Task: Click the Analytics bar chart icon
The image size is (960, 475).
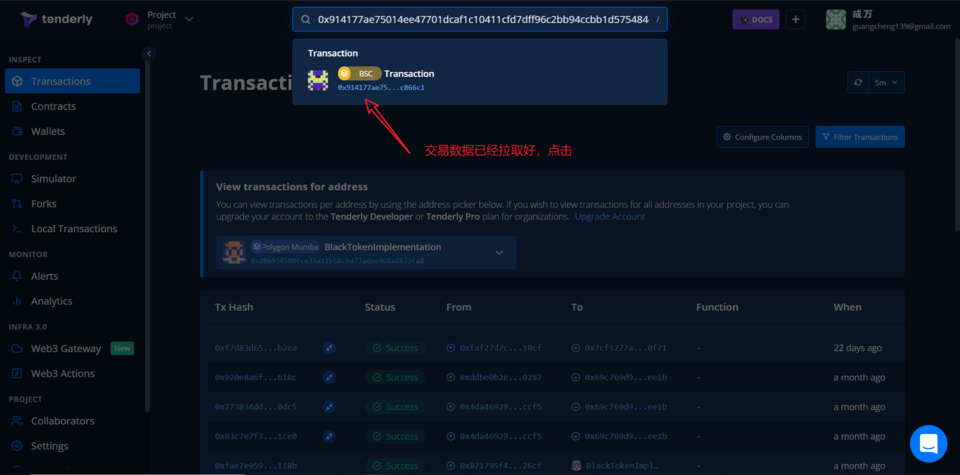Action: [x=18, y=301]
